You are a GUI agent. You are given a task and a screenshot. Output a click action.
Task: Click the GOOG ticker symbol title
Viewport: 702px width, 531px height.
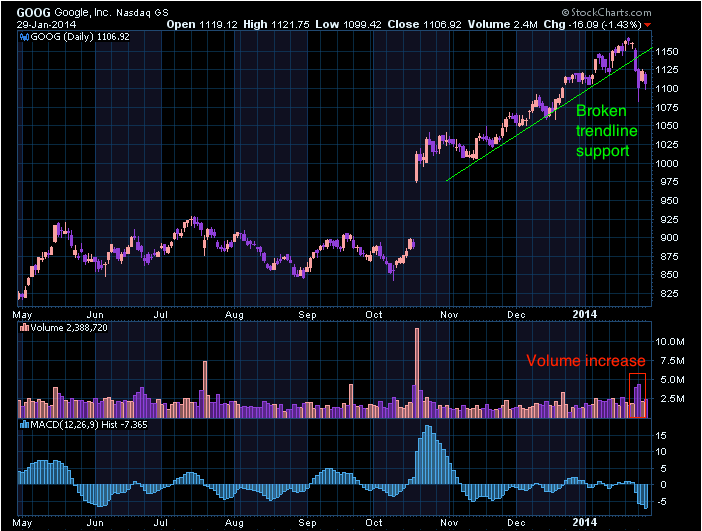pyautogui.click(x=33, y=13)
